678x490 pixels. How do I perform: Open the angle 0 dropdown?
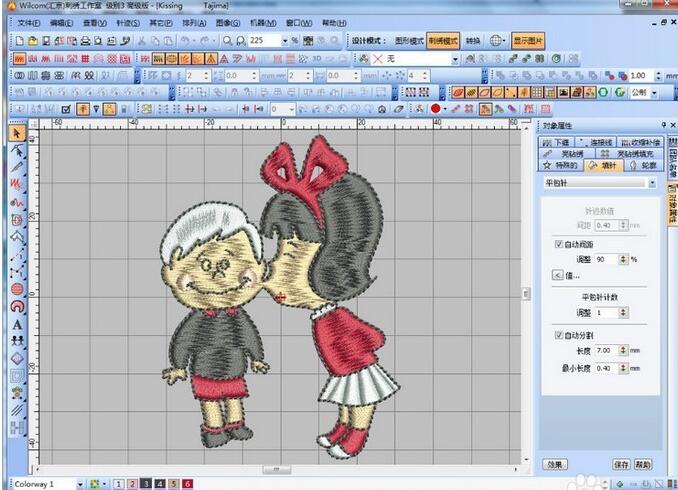(292, 109)
